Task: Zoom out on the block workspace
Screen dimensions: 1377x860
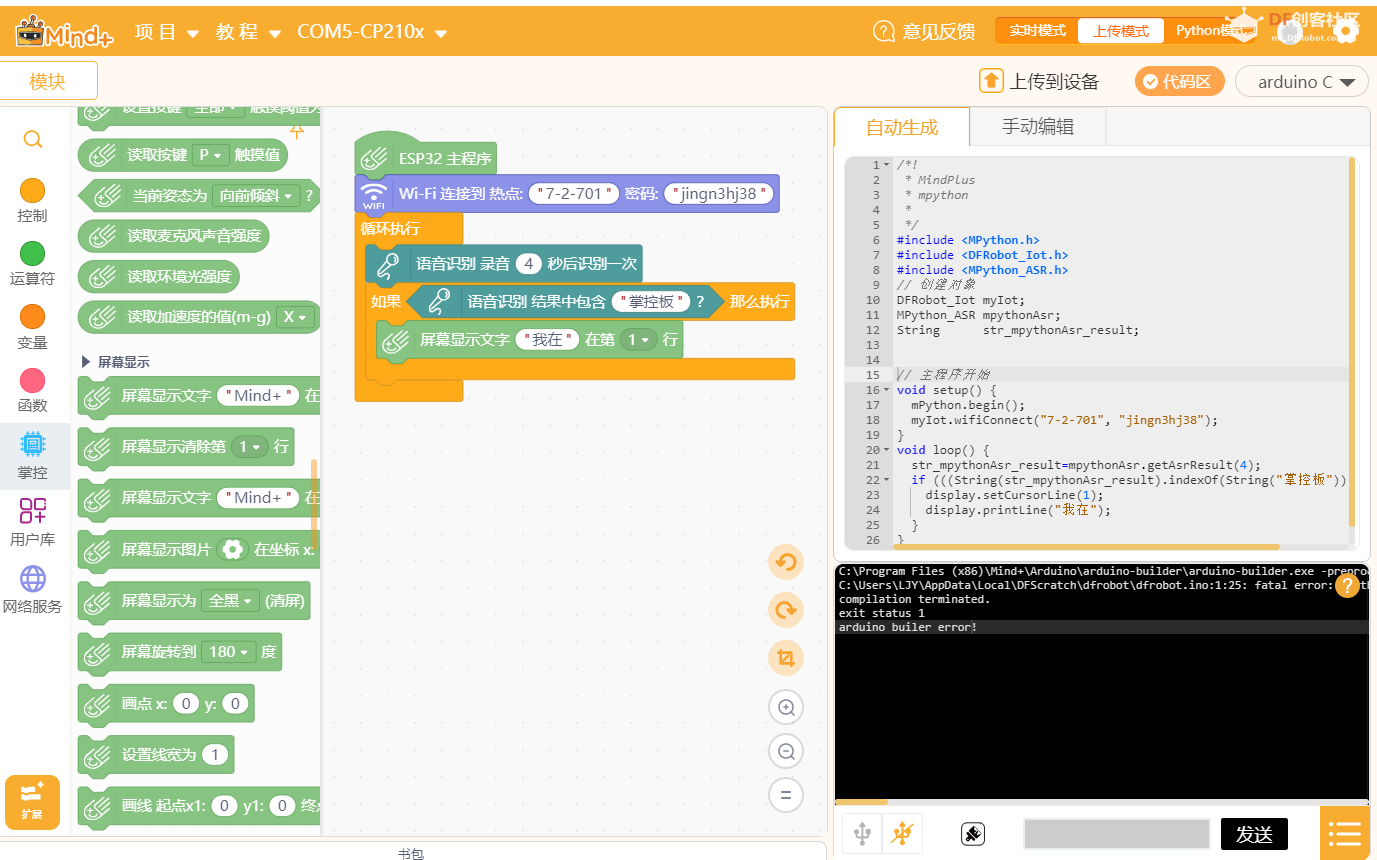Action: (x=786, y=751)
